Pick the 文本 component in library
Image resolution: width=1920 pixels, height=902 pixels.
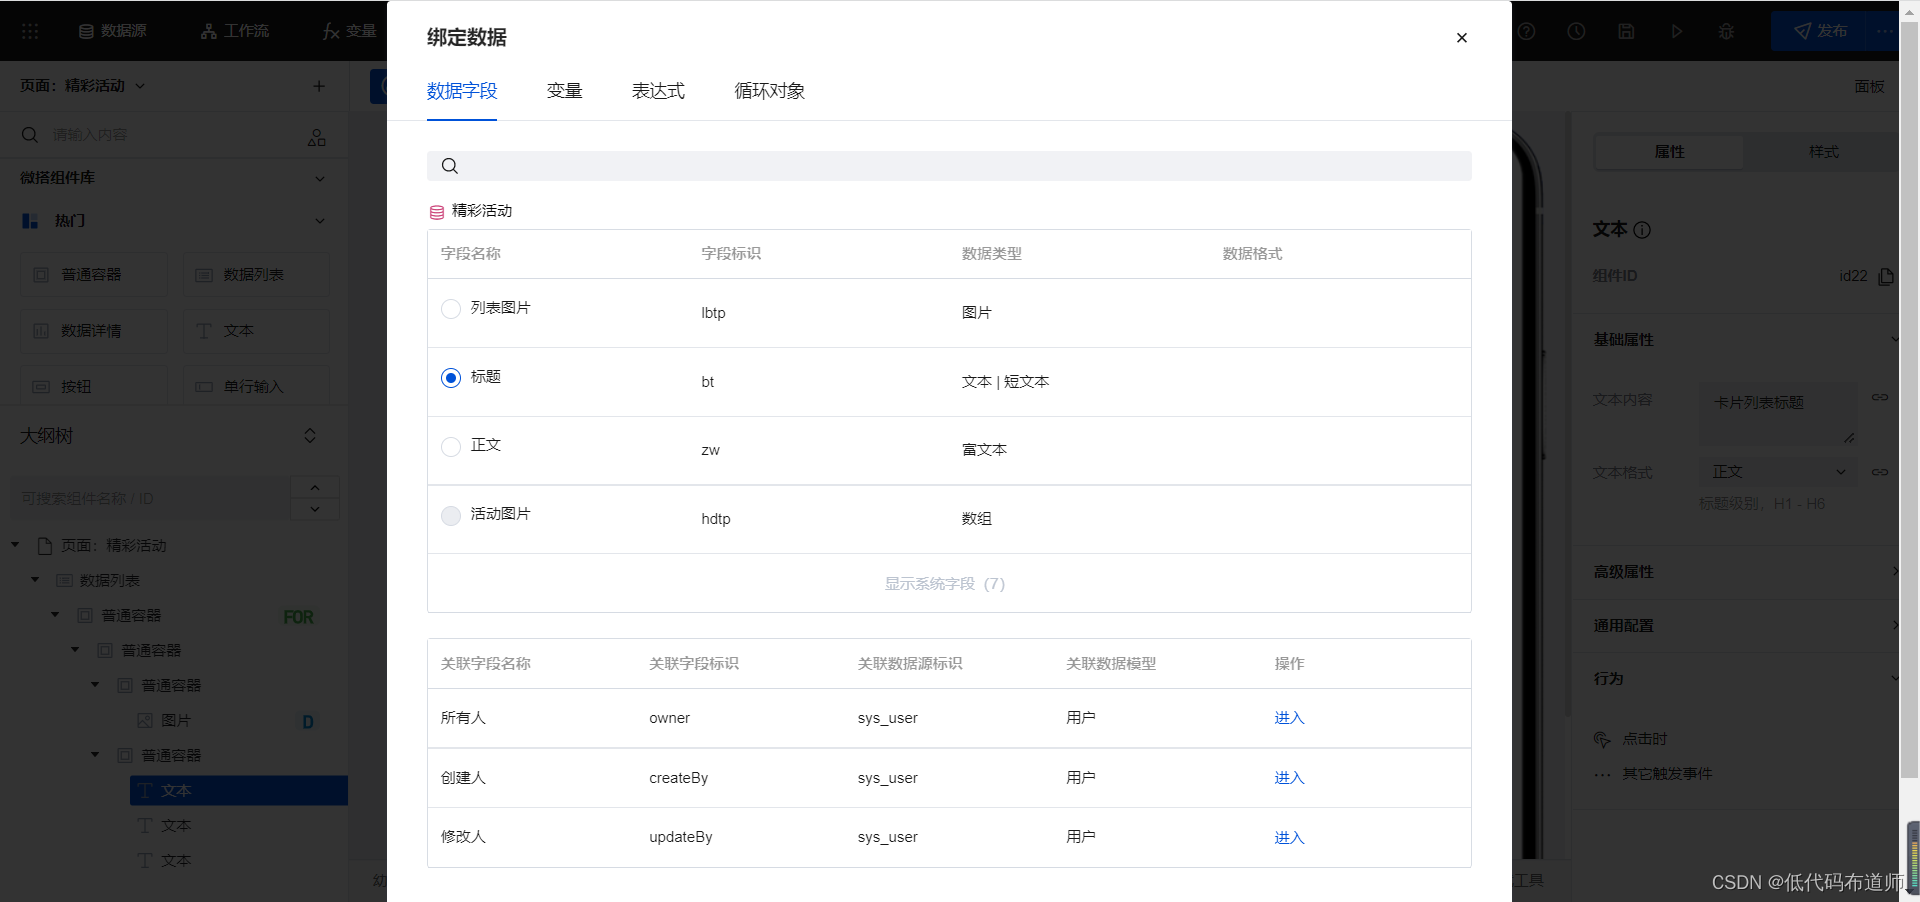coord(256,331)
